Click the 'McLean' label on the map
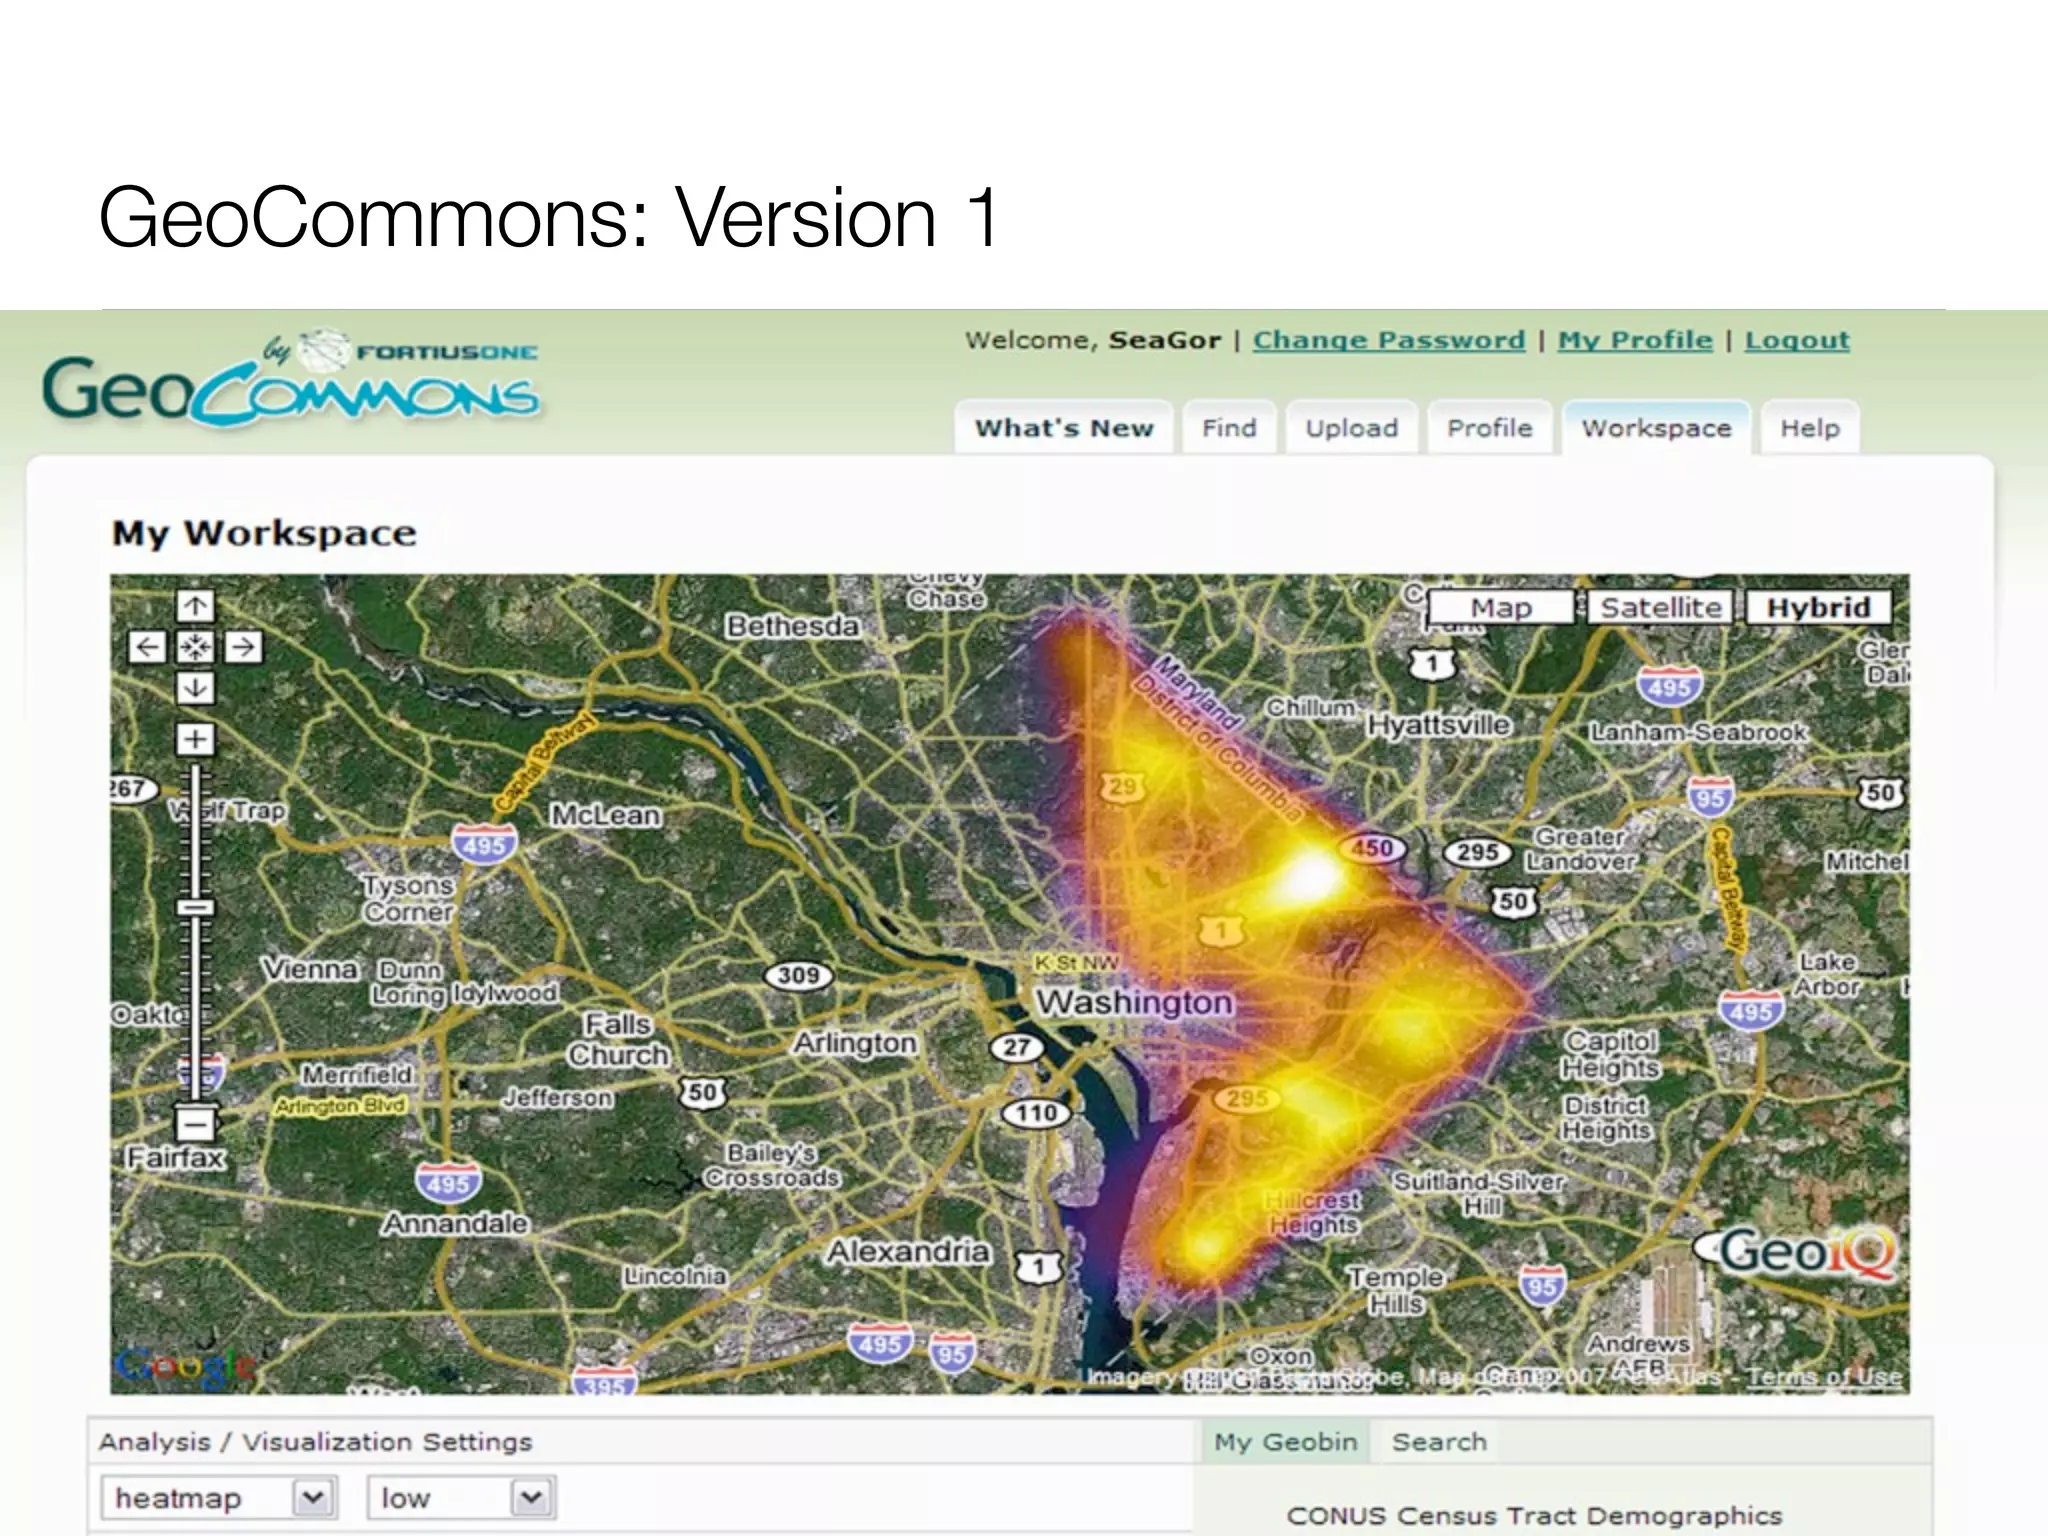Screen dimensions: 2048x1536 pyautogui.click(x=606, y=815)
